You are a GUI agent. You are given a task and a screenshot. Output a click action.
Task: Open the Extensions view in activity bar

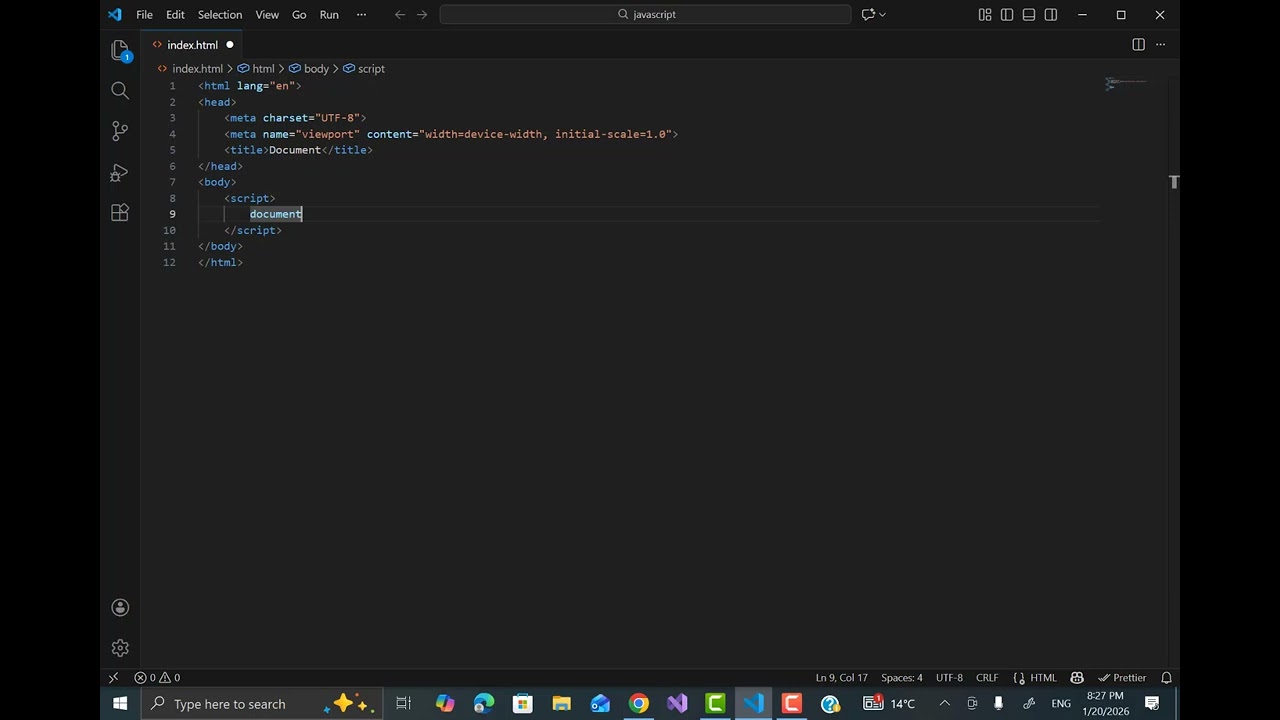[120, 212]
